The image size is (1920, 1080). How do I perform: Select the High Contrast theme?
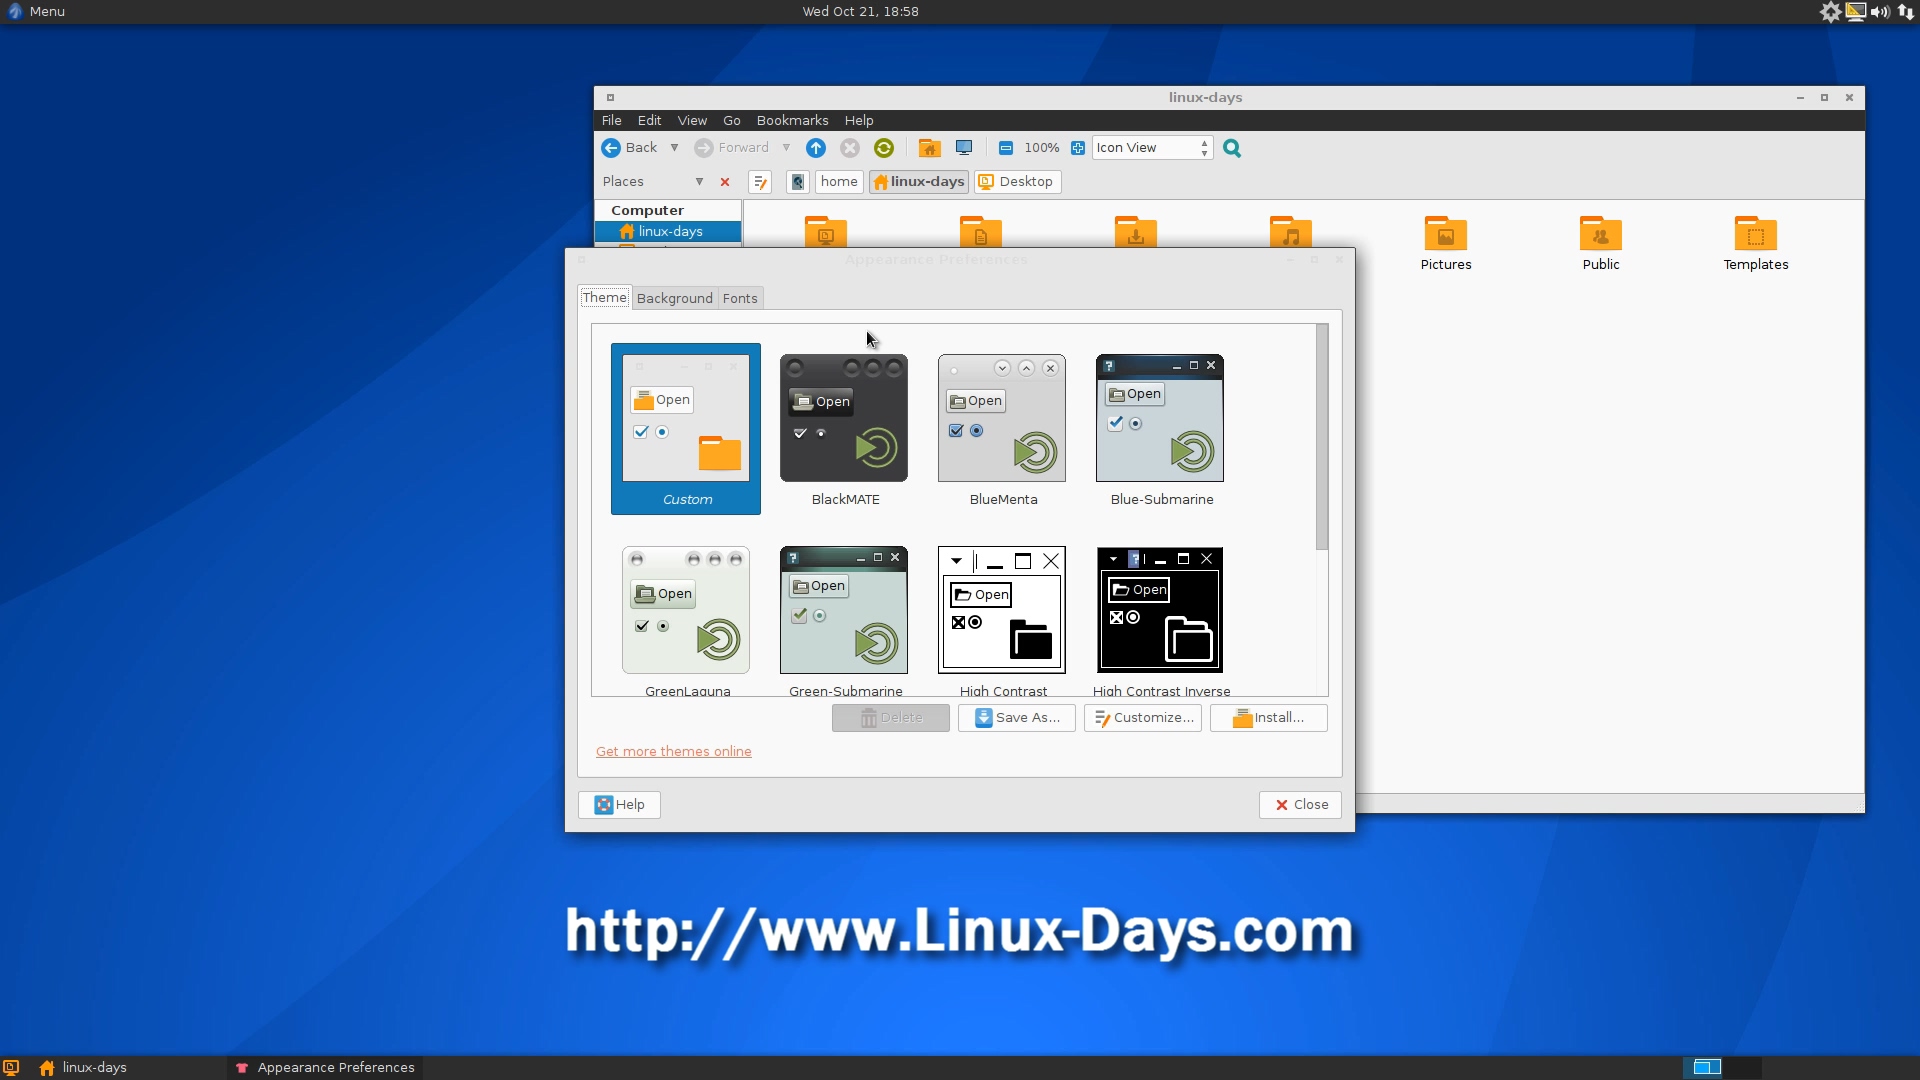(x=1002, y=621)
